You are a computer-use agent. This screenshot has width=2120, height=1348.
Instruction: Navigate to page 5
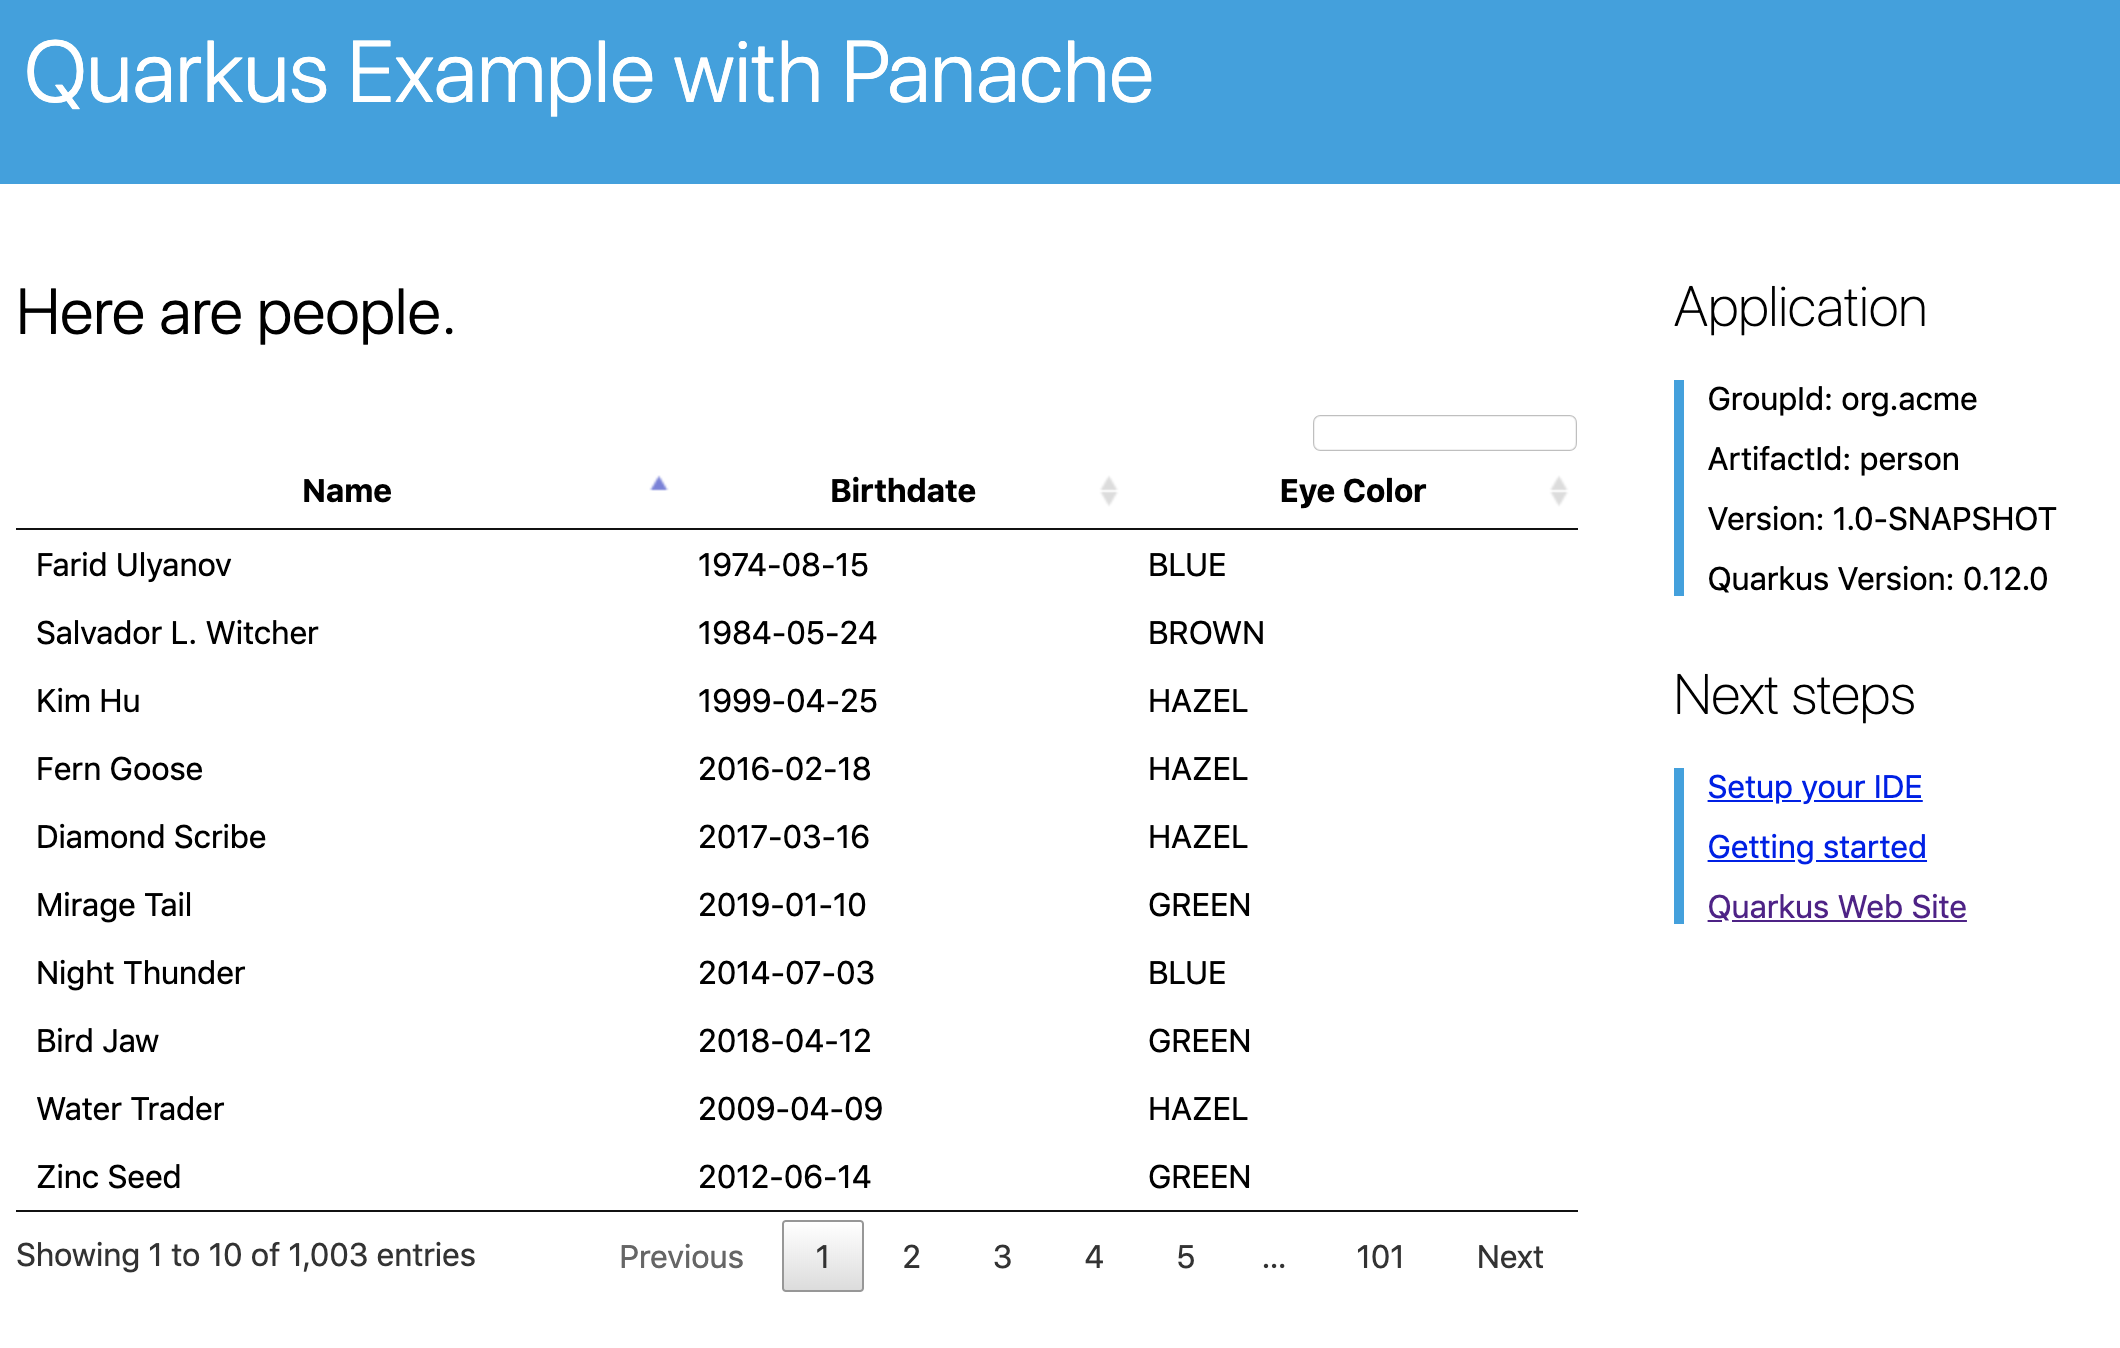[1185, 1256]
